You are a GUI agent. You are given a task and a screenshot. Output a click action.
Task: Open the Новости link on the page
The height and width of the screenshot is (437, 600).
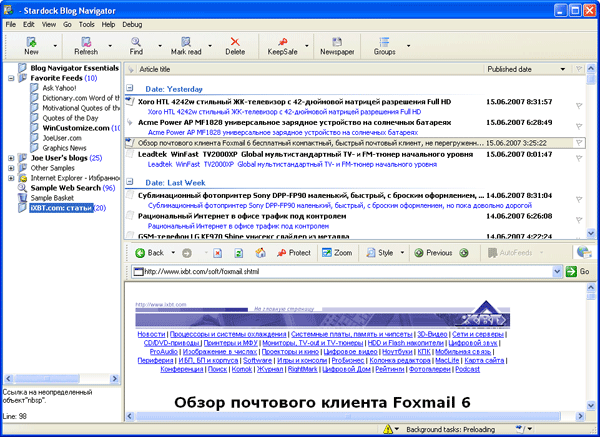pyautogui.click(x=152, y=334)
